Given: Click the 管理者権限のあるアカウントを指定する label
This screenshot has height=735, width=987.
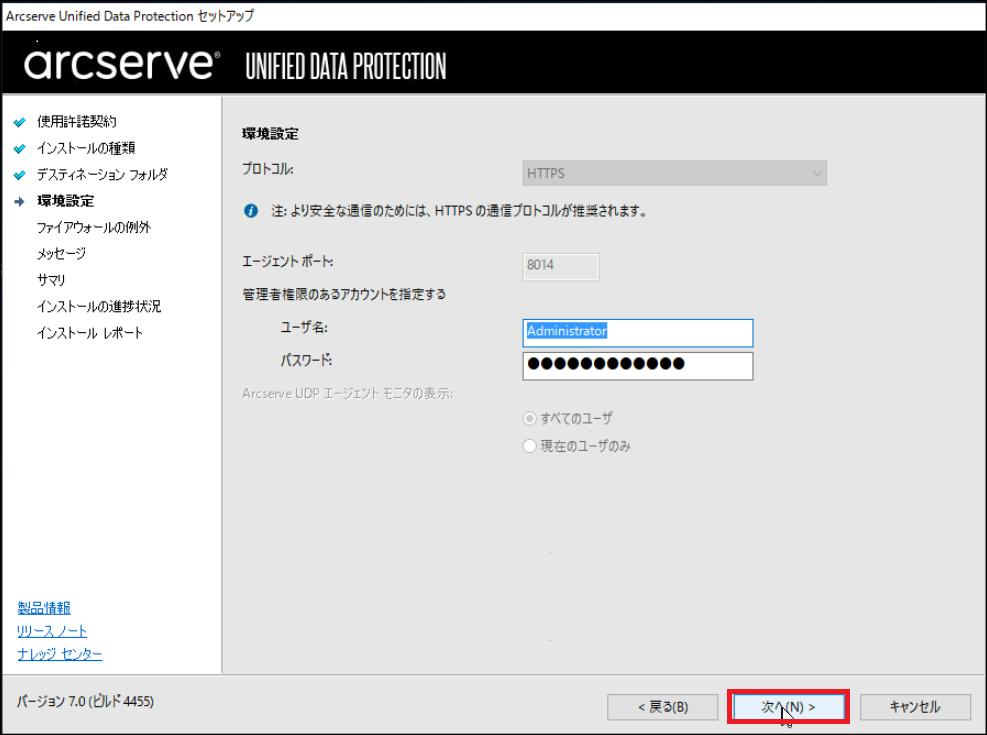Looking at the screenshot, I should [x=344, y=295].
